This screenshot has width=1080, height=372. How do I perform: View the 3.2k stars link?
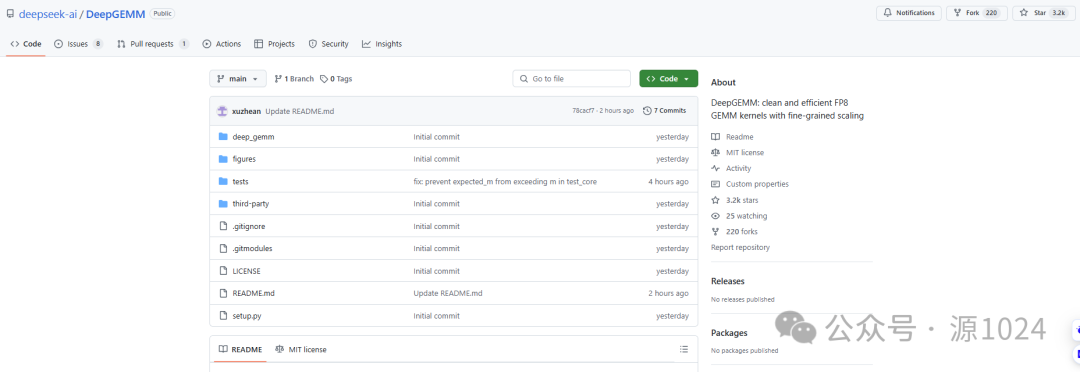tap(736, 200)
